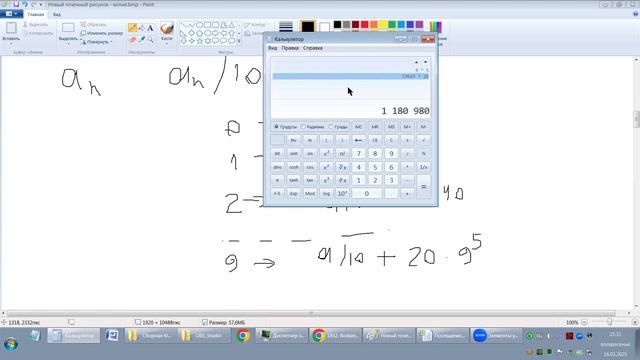
Task: Click calculator history up arrow
Action: [416, 62]
